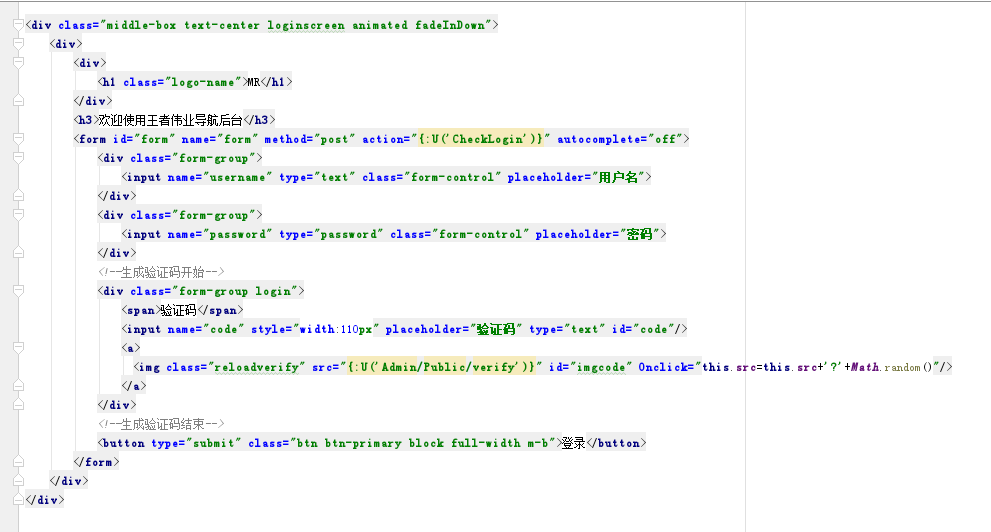Viewport: 991px width, 532px height.
Task: Click the closing </button> tag
Action: pyautogui.click(x=616, y=443)
